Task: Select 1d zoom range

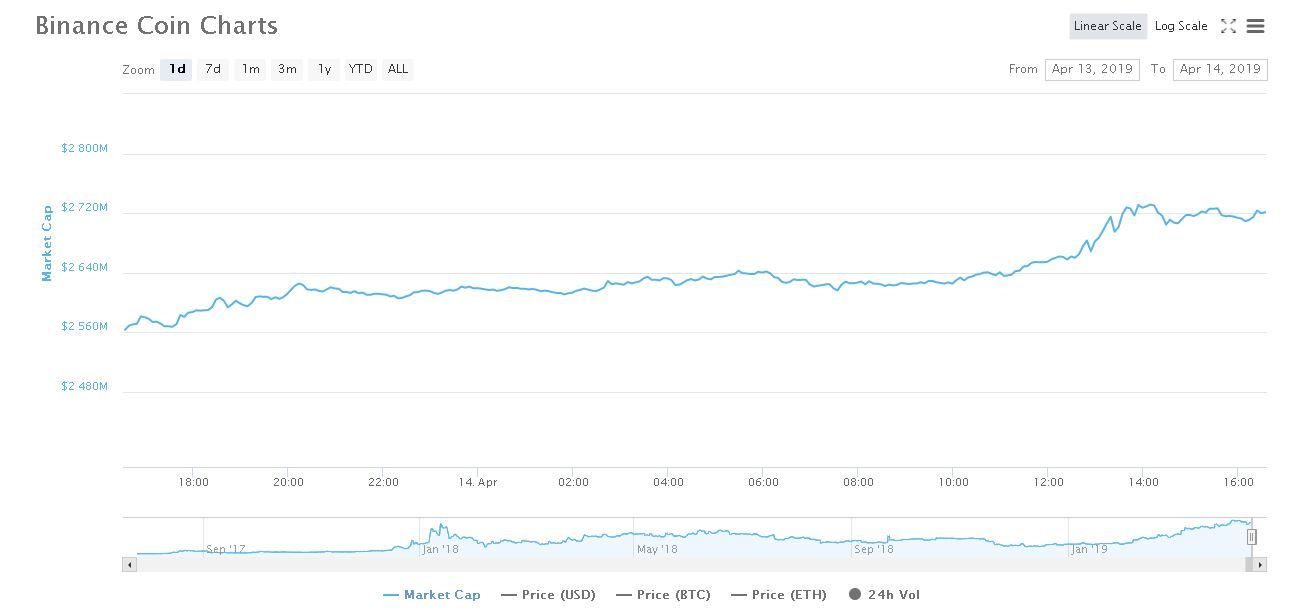Action: click(177, 69)
